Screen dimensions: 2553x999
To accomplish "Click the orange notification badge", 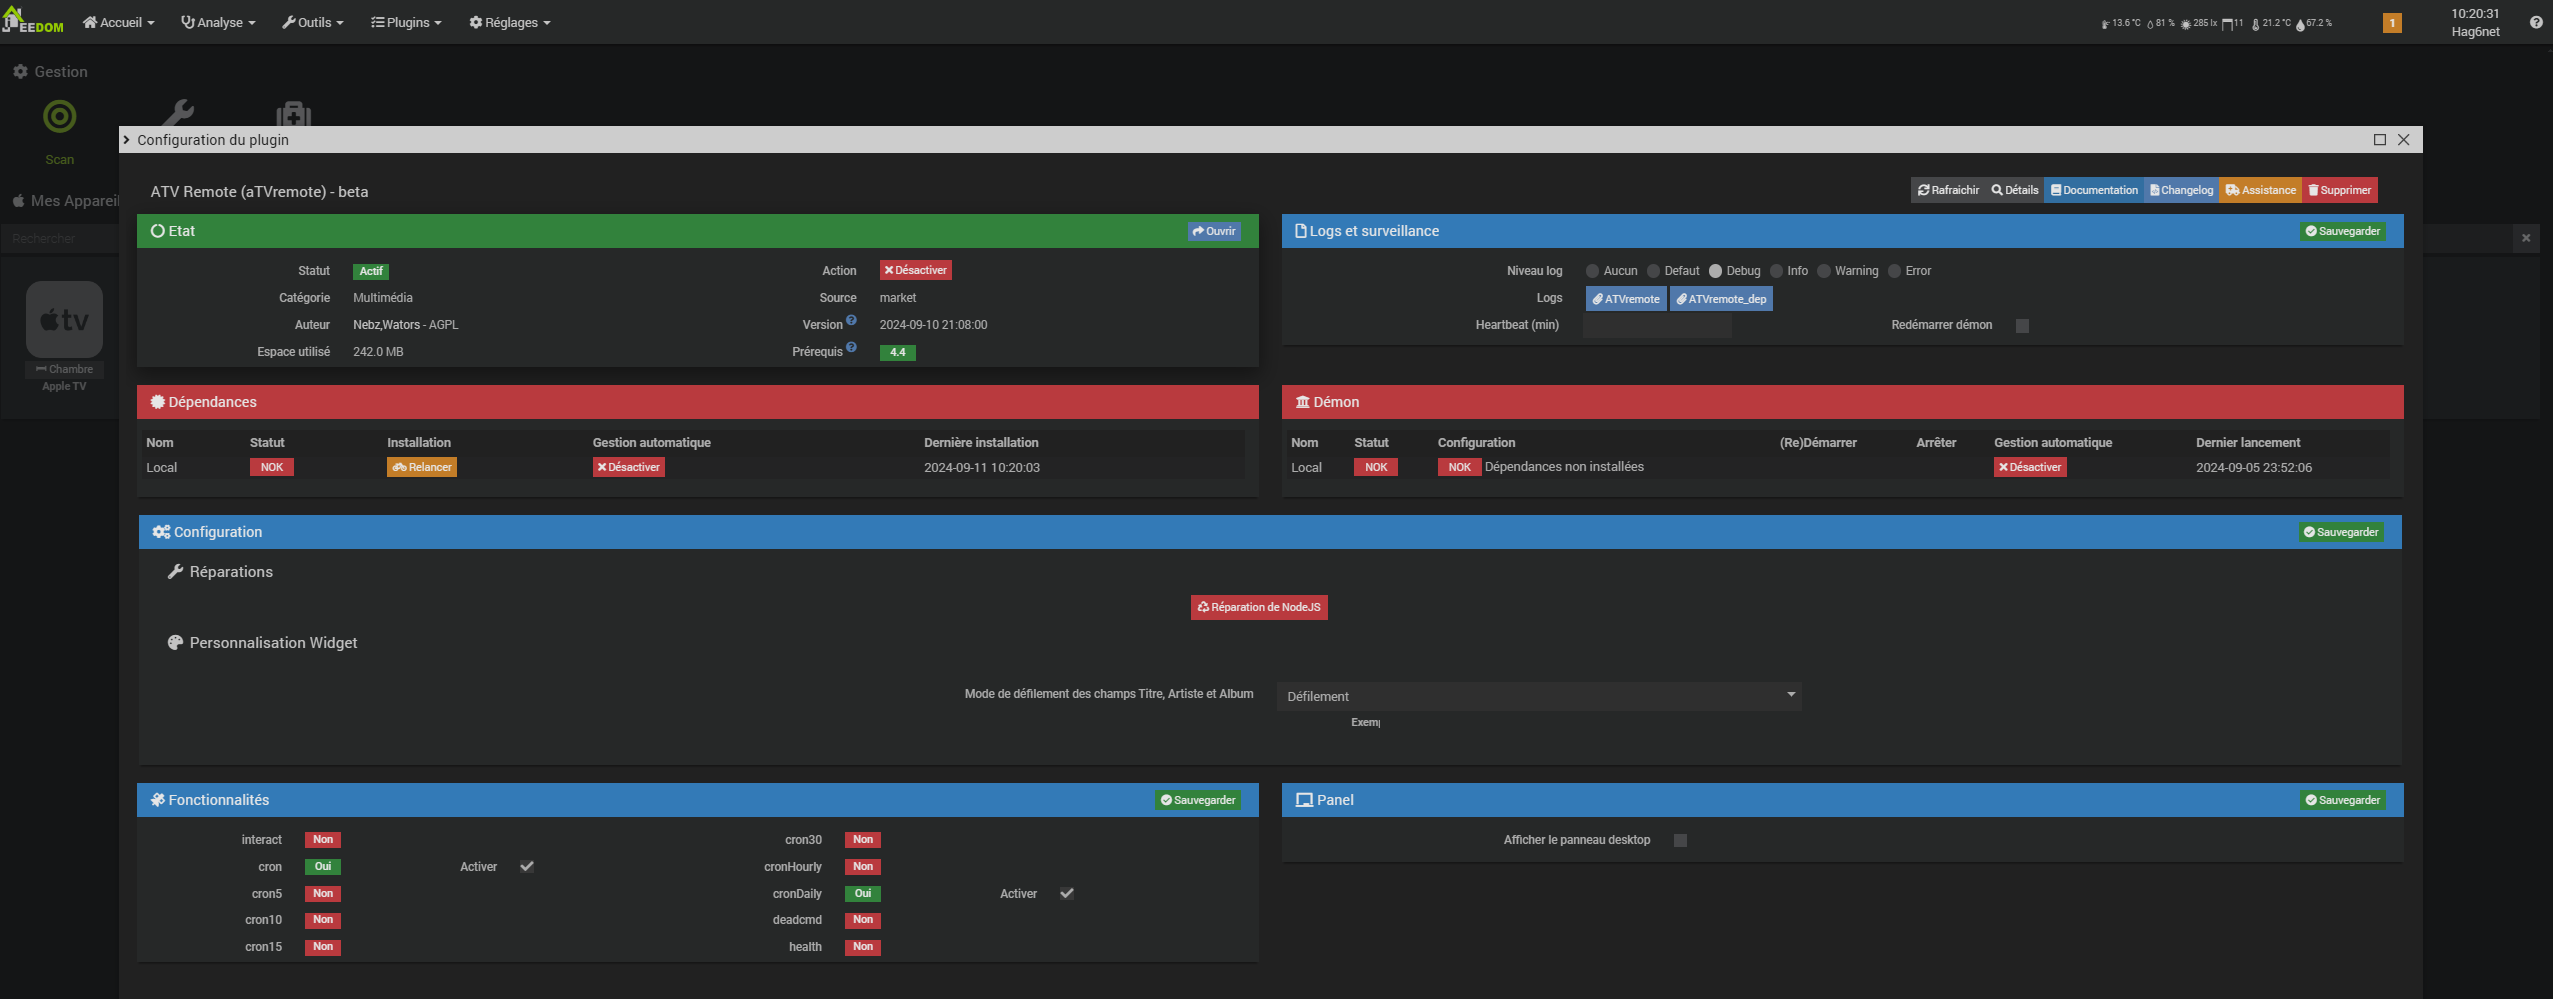I will coord(2392,23).
